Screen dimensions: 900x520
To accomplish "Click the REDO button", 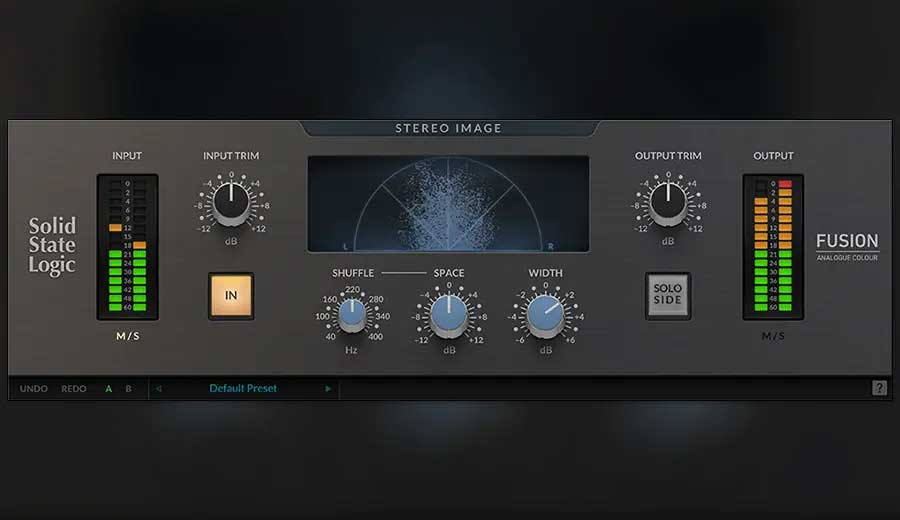I will coord(74,389).
